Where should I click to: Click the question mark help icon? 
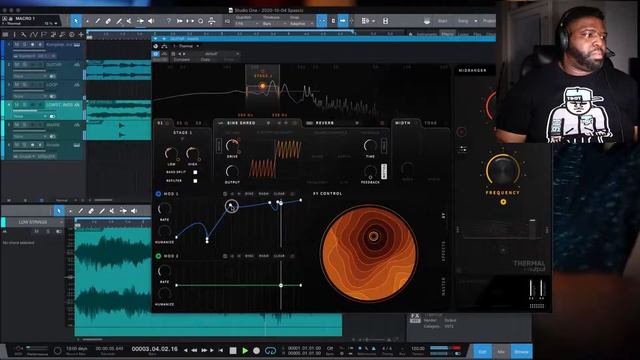pos(169,21)
